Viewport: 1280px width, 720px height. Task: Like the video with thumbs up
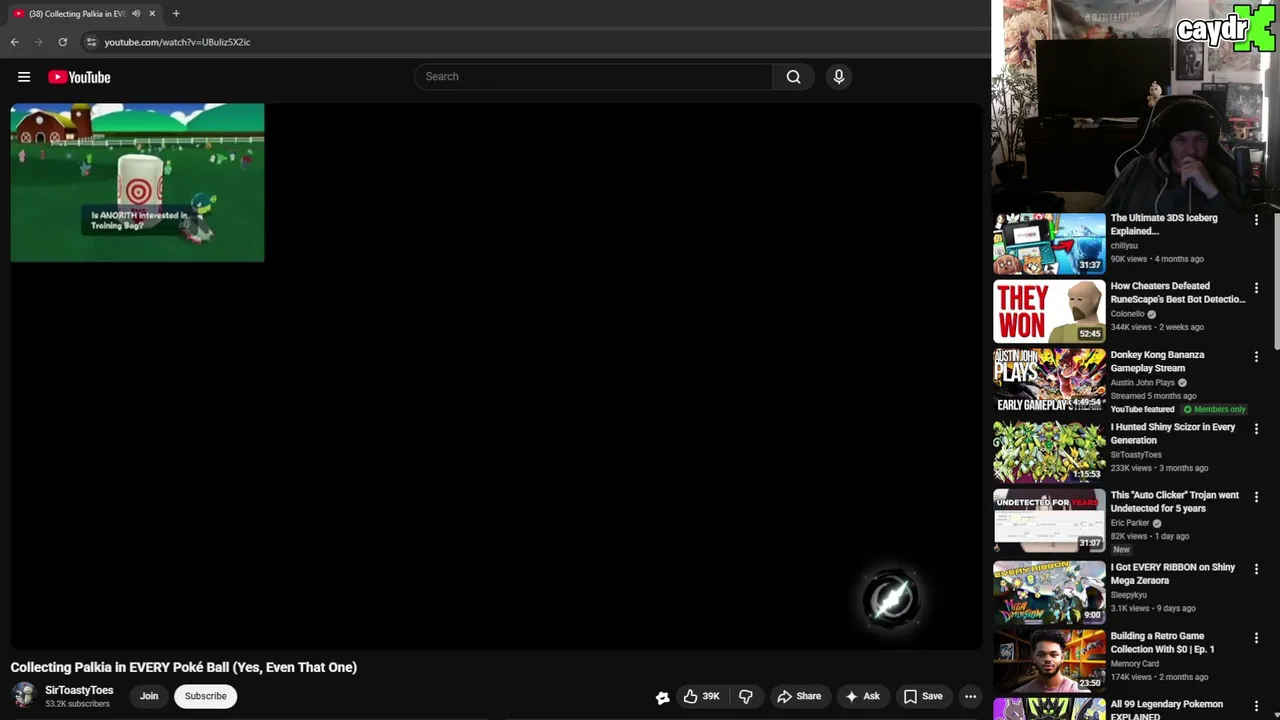(x=701, y=696)
